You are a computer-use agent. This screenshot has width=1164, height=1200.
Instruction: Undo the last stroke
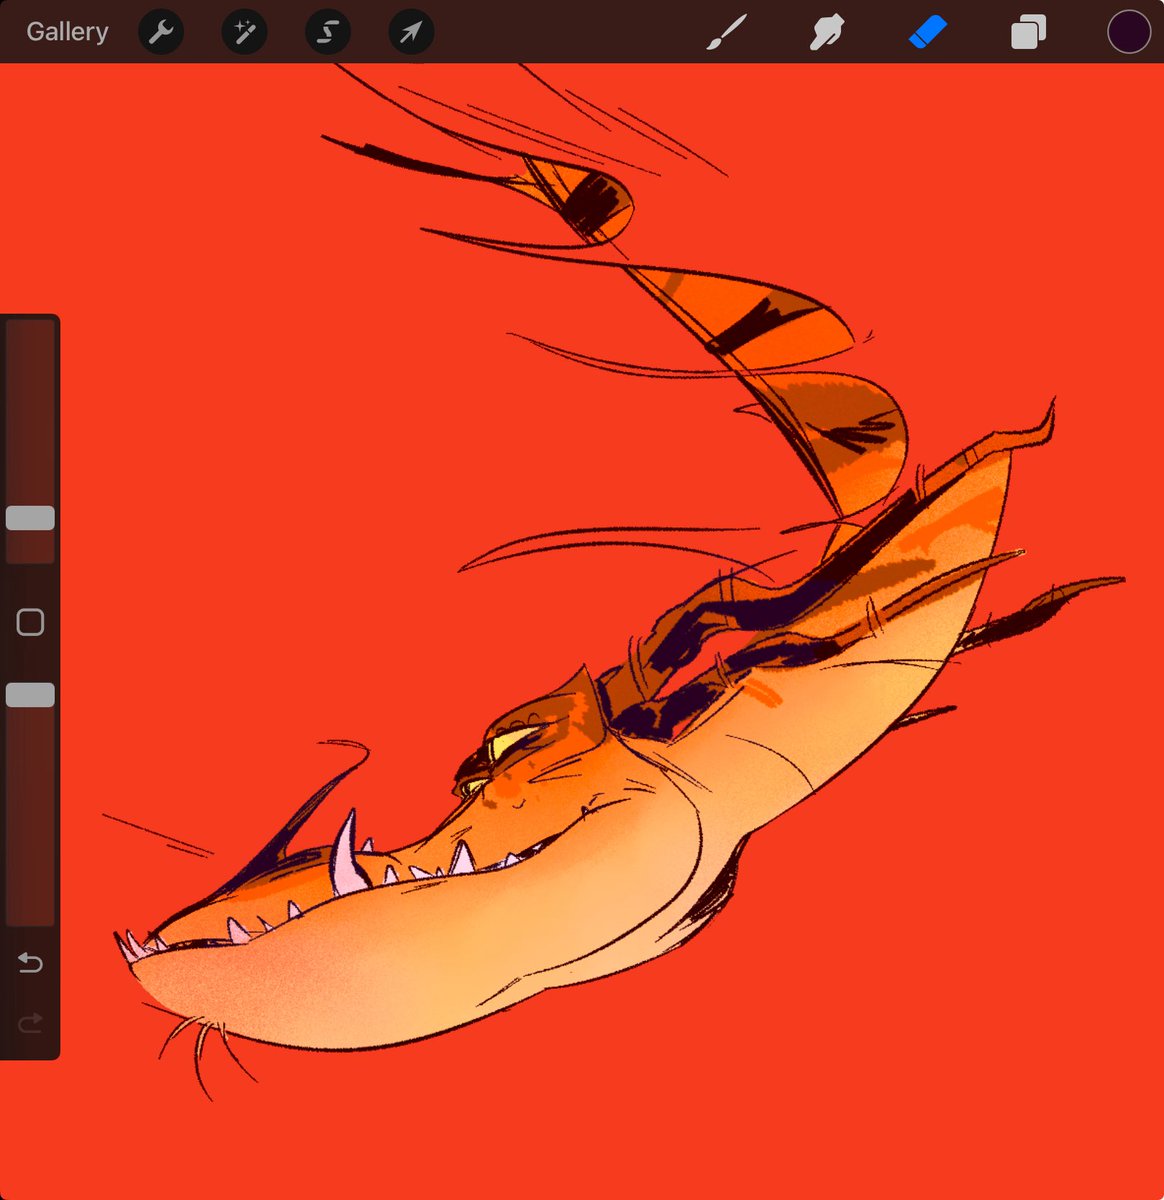tap(30, 963)
